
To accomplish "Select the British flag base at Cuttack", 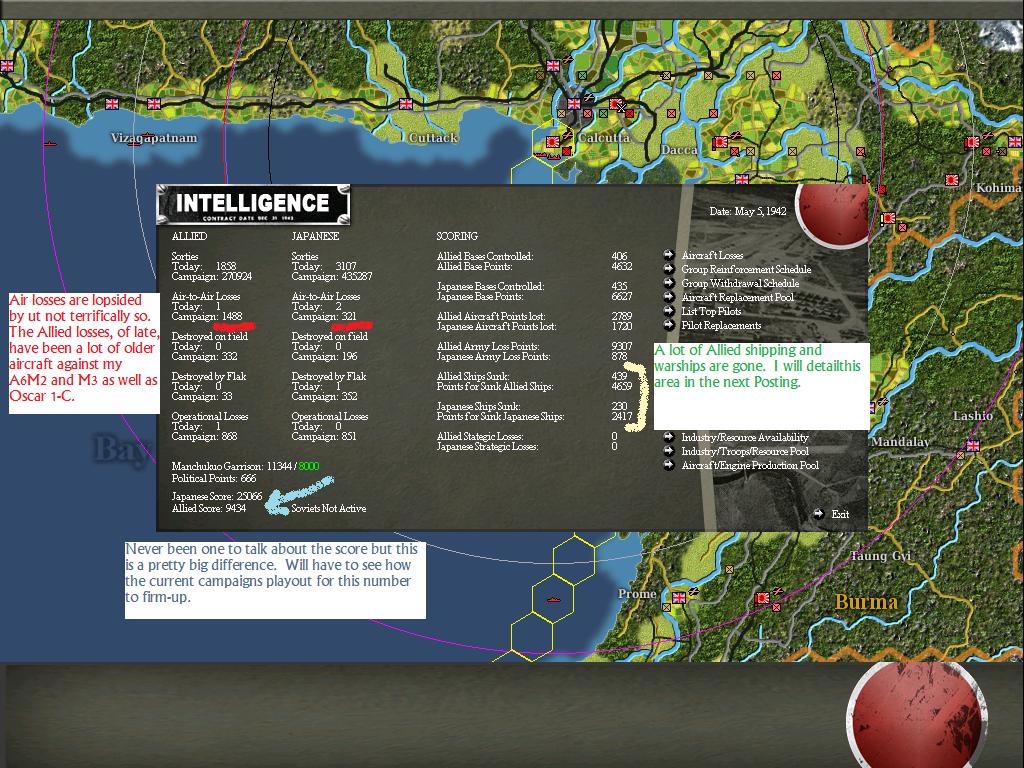I will (406, 103).
